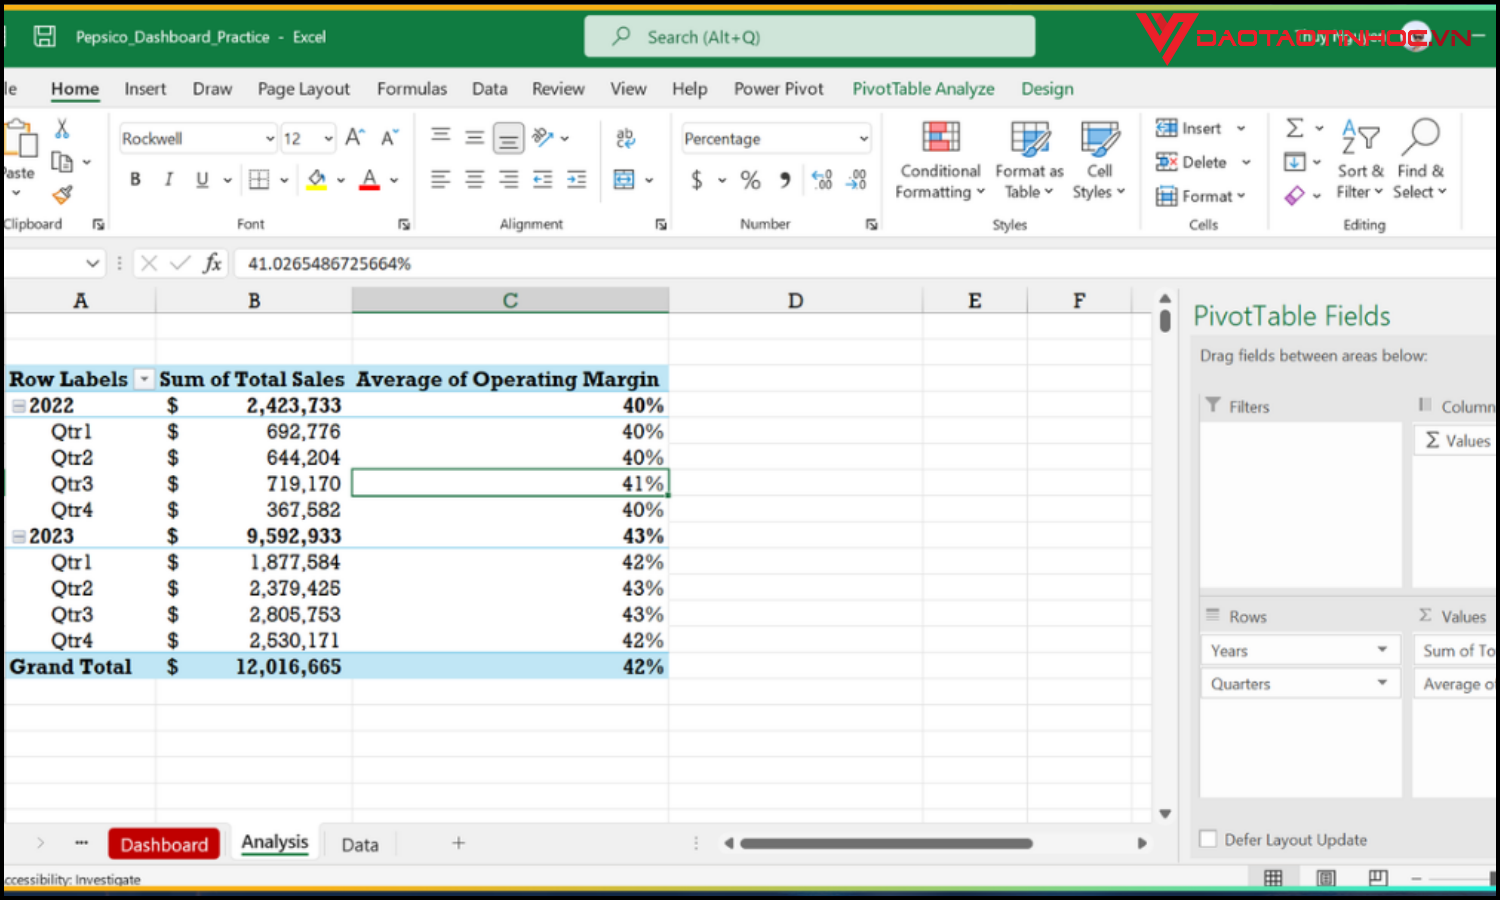Click the Align Right icon
This screenshot has width=1500, height=900.
[508, 179]
